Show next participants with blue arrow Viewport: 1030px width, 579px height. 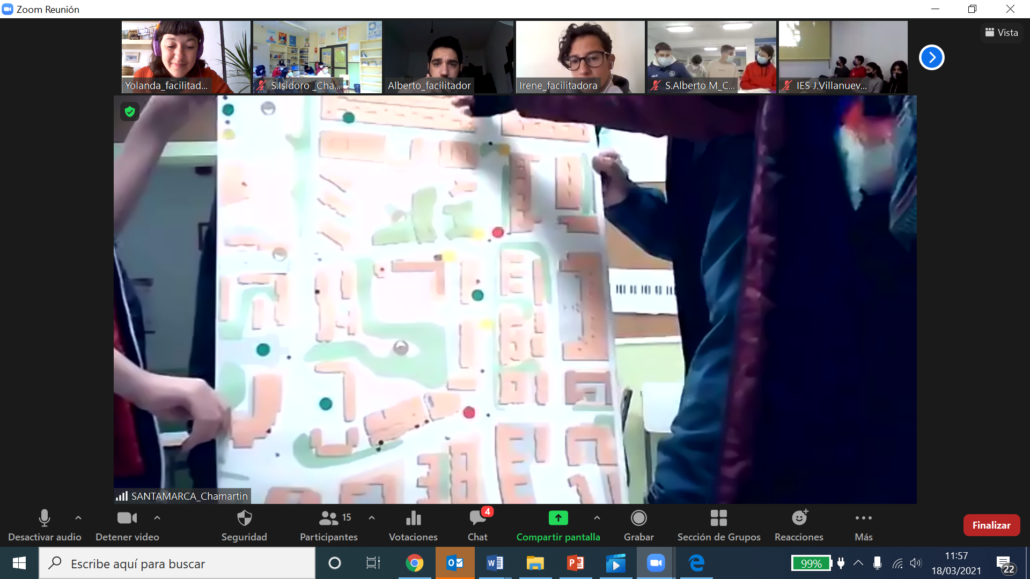tap(931, 58)
